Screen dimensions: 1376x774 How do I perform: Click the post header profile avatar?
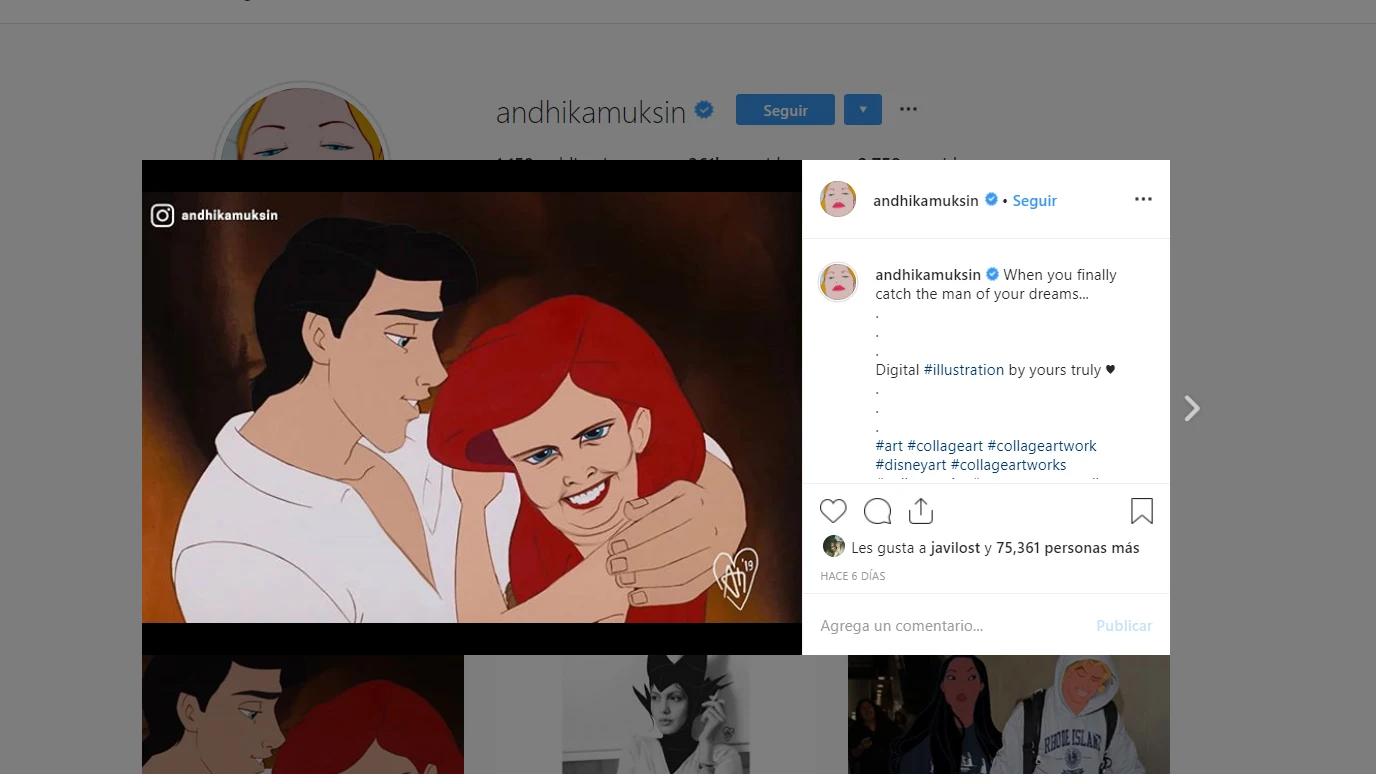click(838, 199)
